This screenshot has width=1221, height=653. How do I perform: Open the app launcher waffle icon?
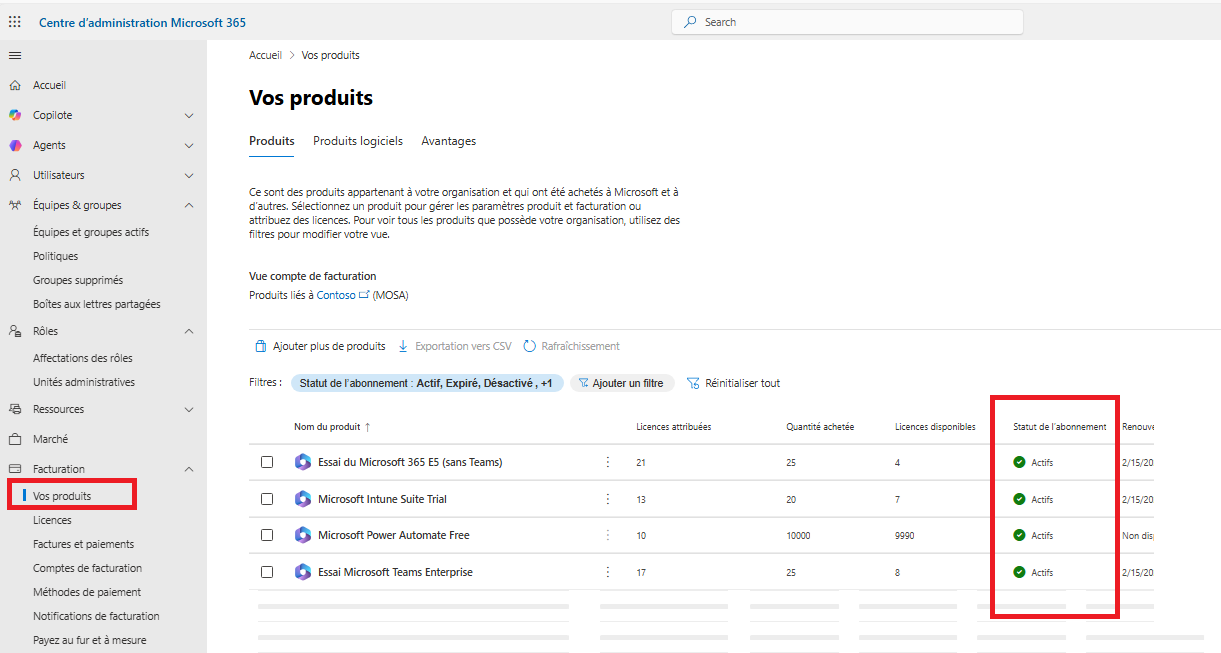coord(15,22)
